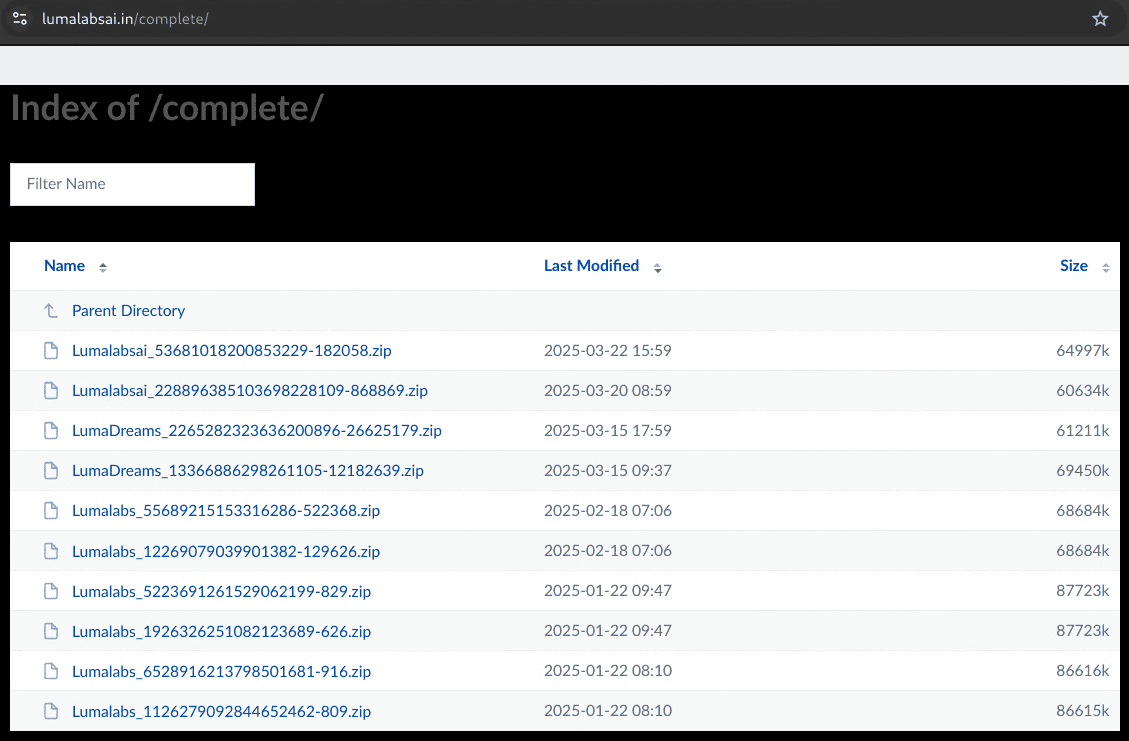Select the date 2025-03-22 15:59
This screenshot has height=741, width=1129.
[608, 351]
